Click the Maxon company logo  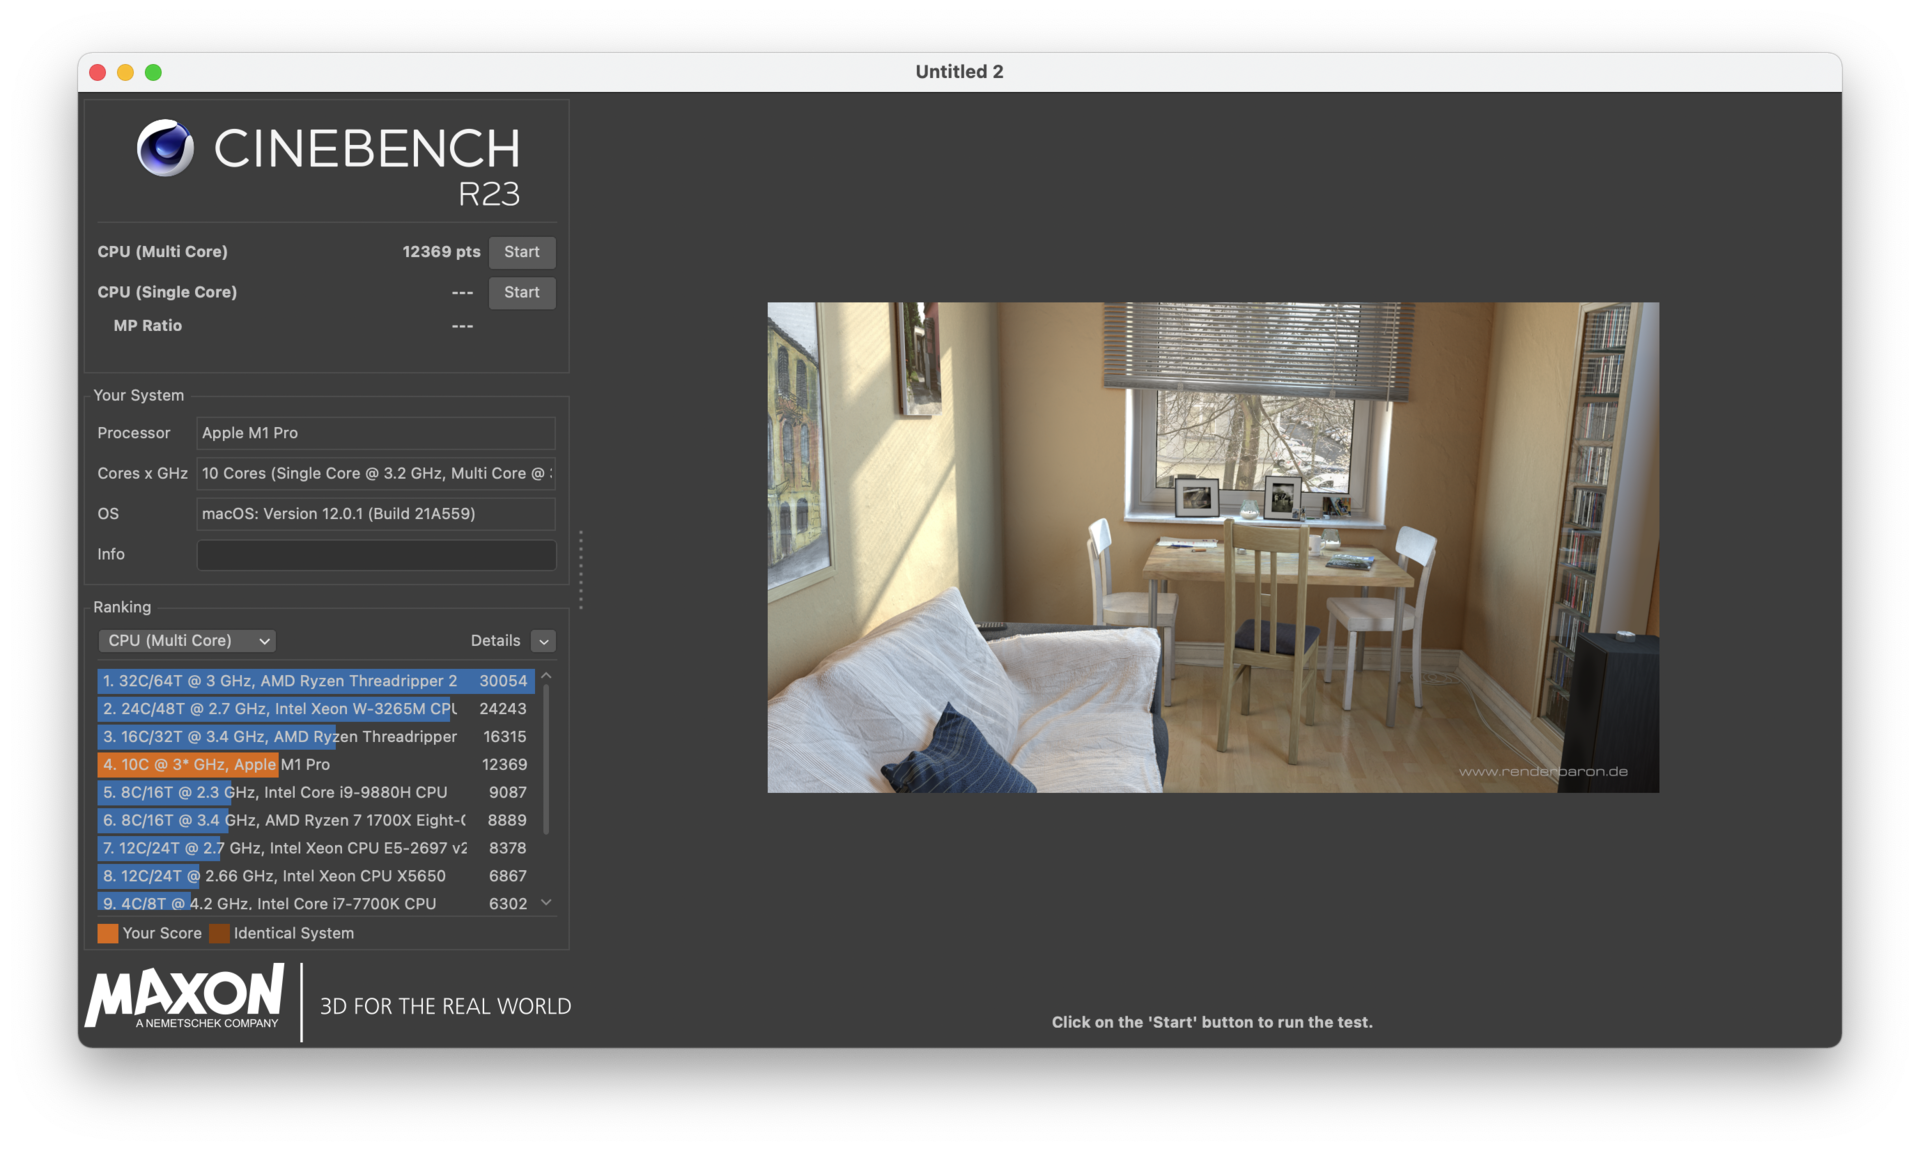coord(185,996)
